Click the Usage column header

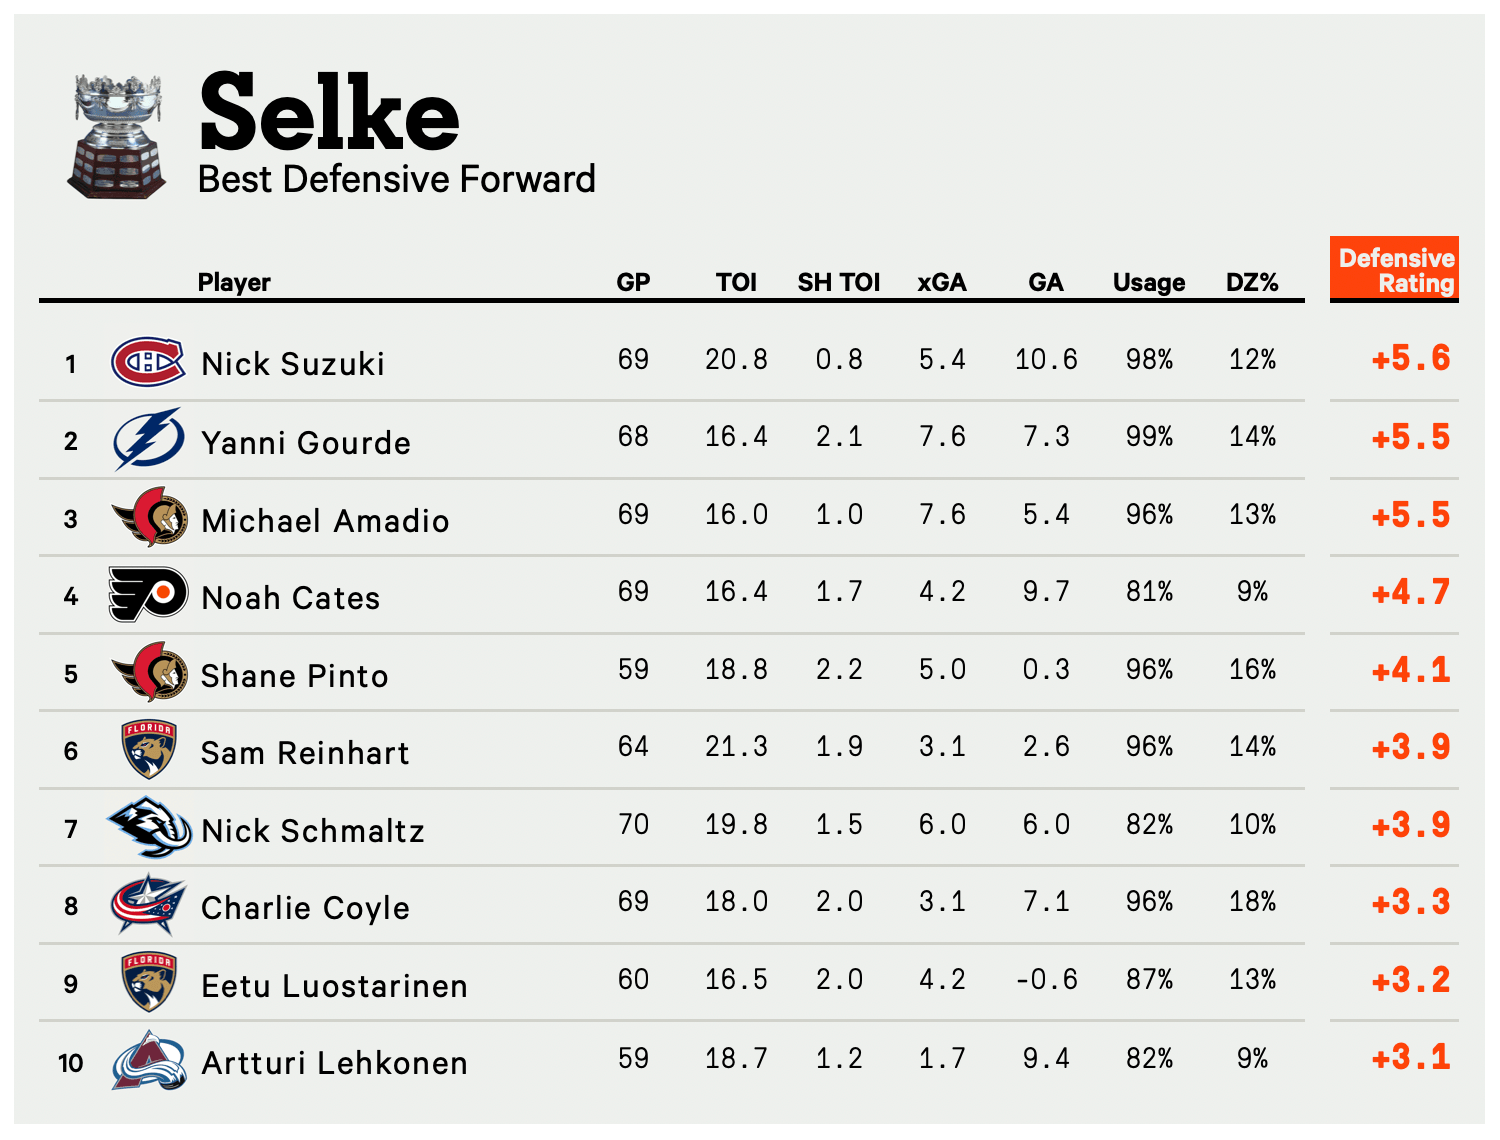(x=1149, y=283)
